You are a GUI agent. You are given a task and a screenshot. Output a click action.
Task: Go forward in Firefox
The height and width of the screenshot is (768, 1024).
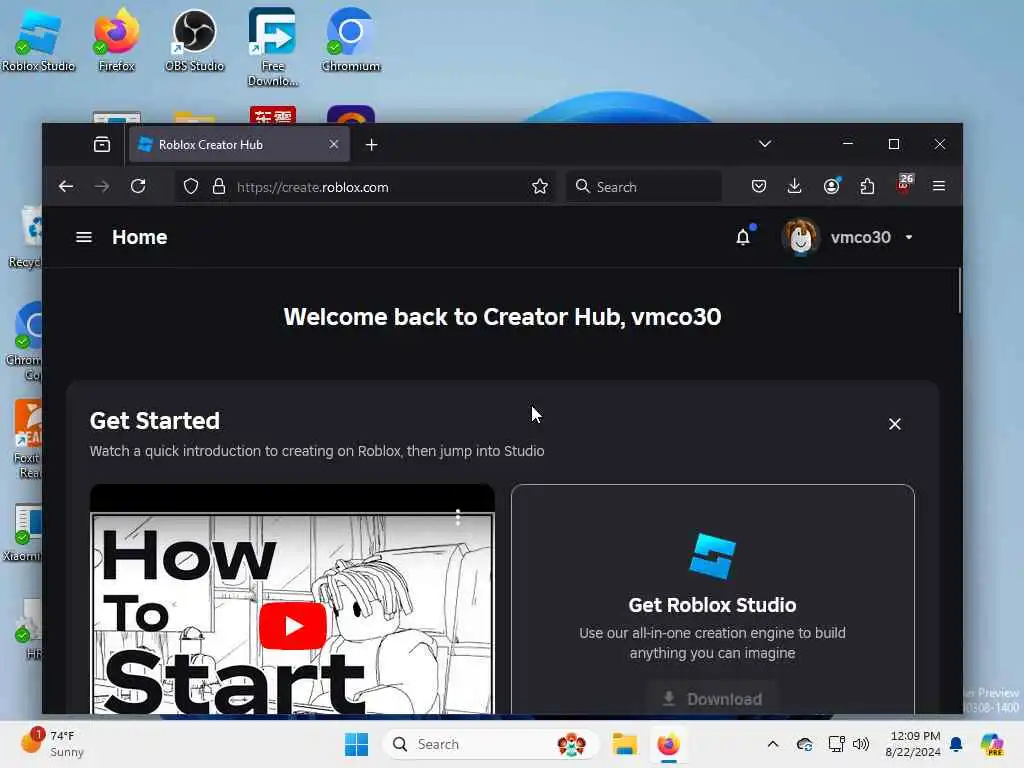click(102, 187)
